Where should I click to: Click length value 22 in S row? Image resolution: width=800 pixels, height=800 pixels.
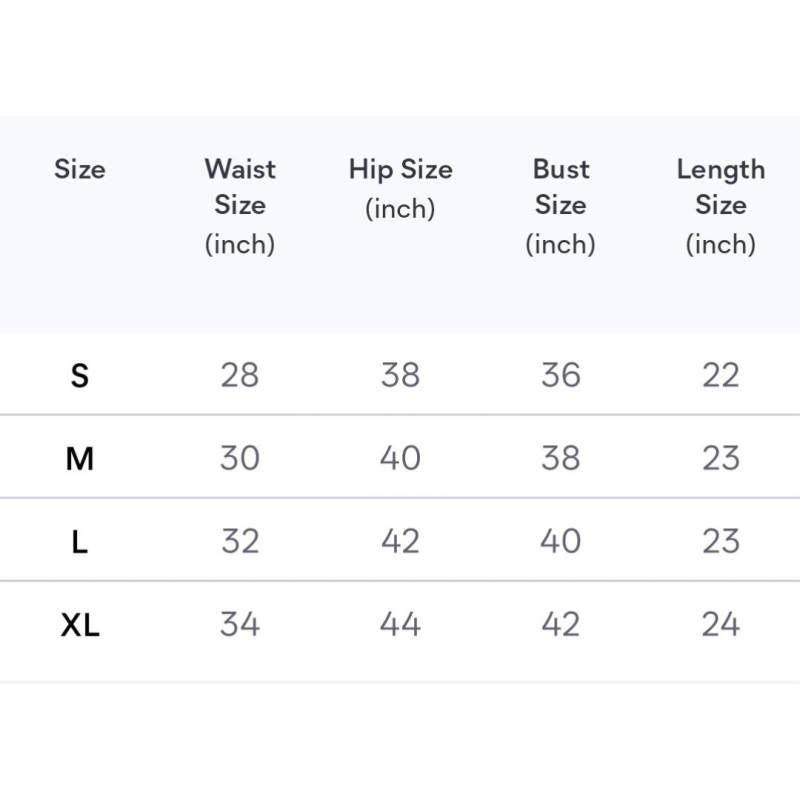(721, 375)
